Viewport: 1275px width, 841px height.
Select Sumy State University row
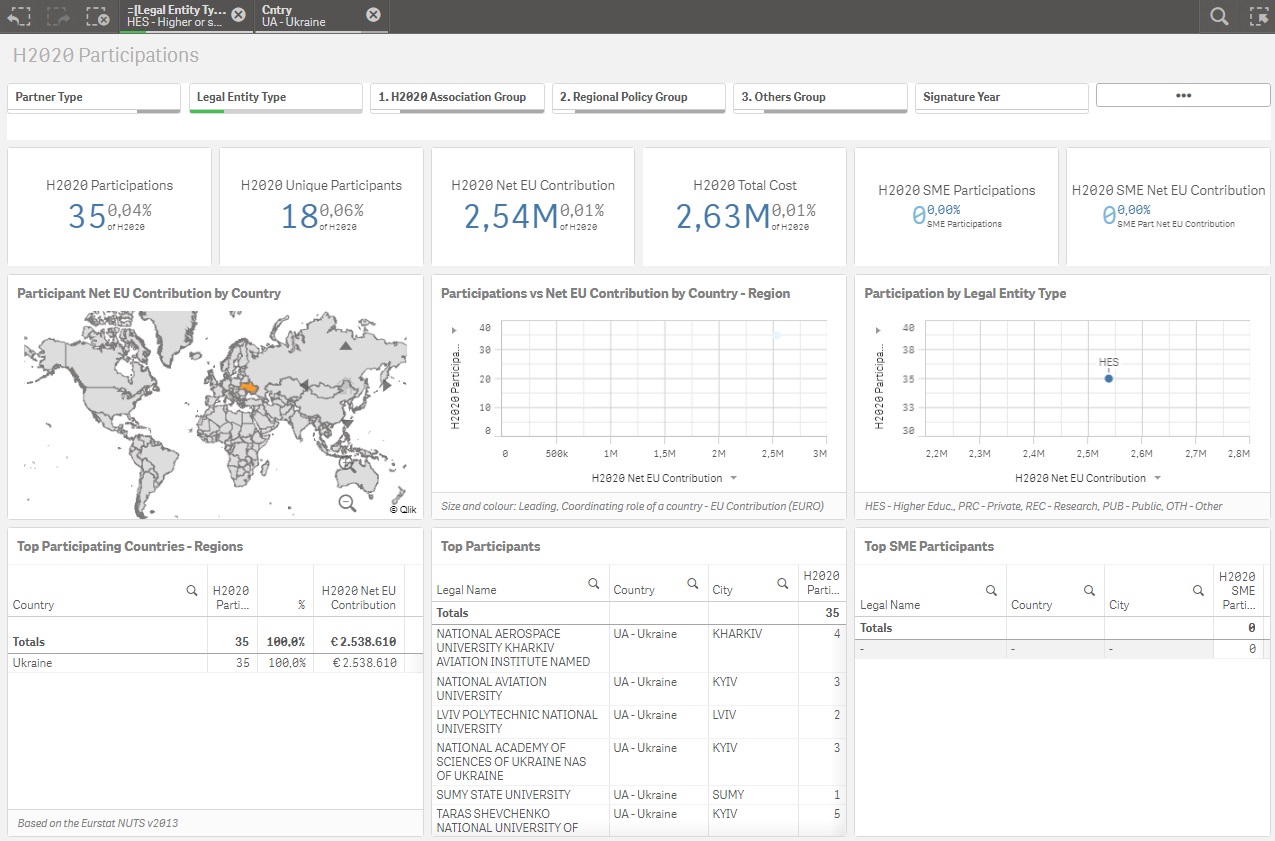(639, 795)
